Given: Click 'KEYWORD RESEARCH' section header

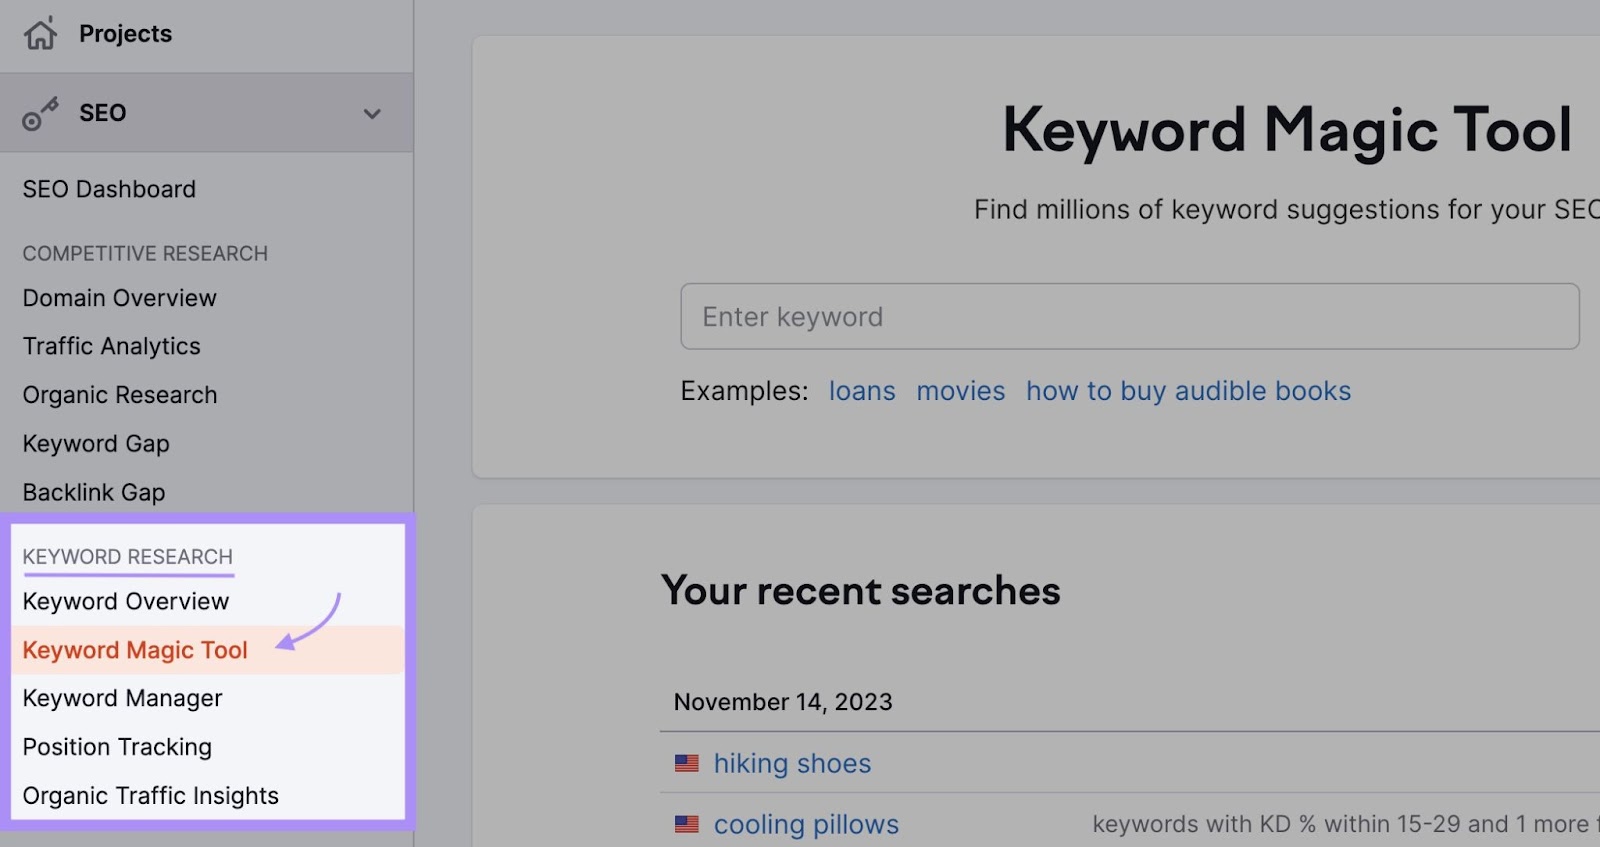Looking at the screenshot, I should point(127,557).
